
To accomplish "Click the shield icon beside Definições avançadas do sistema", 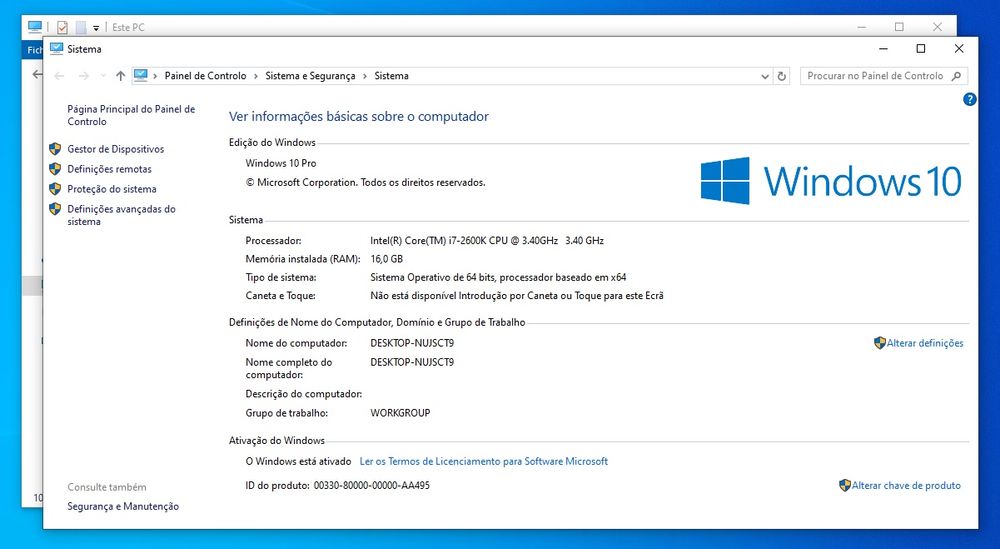I will 55,209.
